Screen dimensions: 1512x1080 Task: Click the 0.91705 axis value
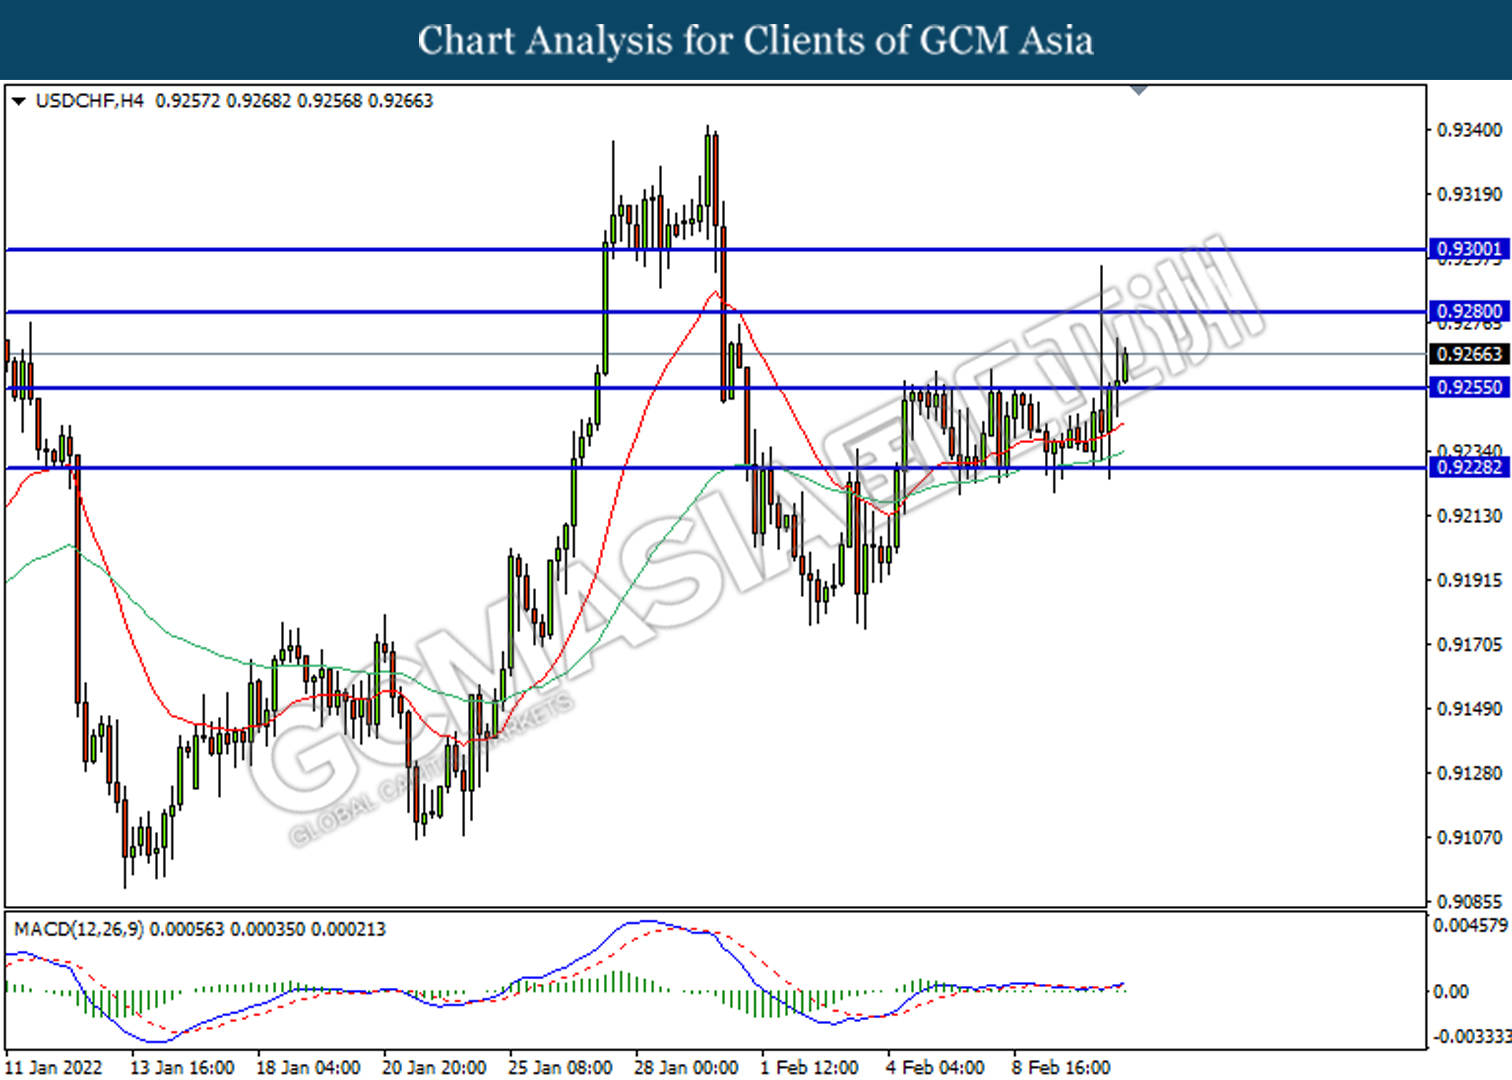tap(1469, 645)
